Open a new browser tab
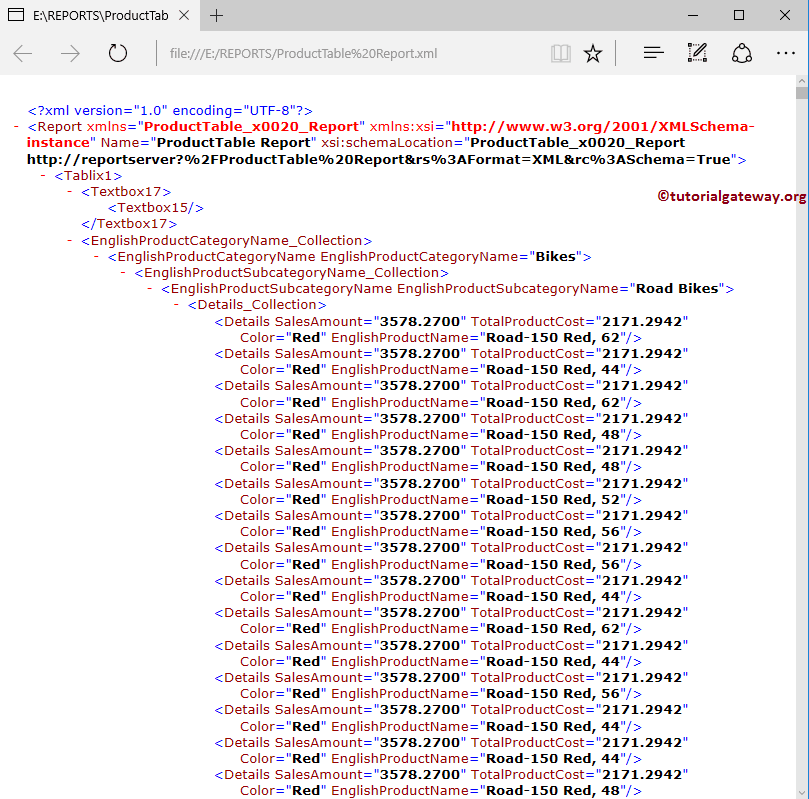This screenshot has width=809, height=799. point(216,15)
